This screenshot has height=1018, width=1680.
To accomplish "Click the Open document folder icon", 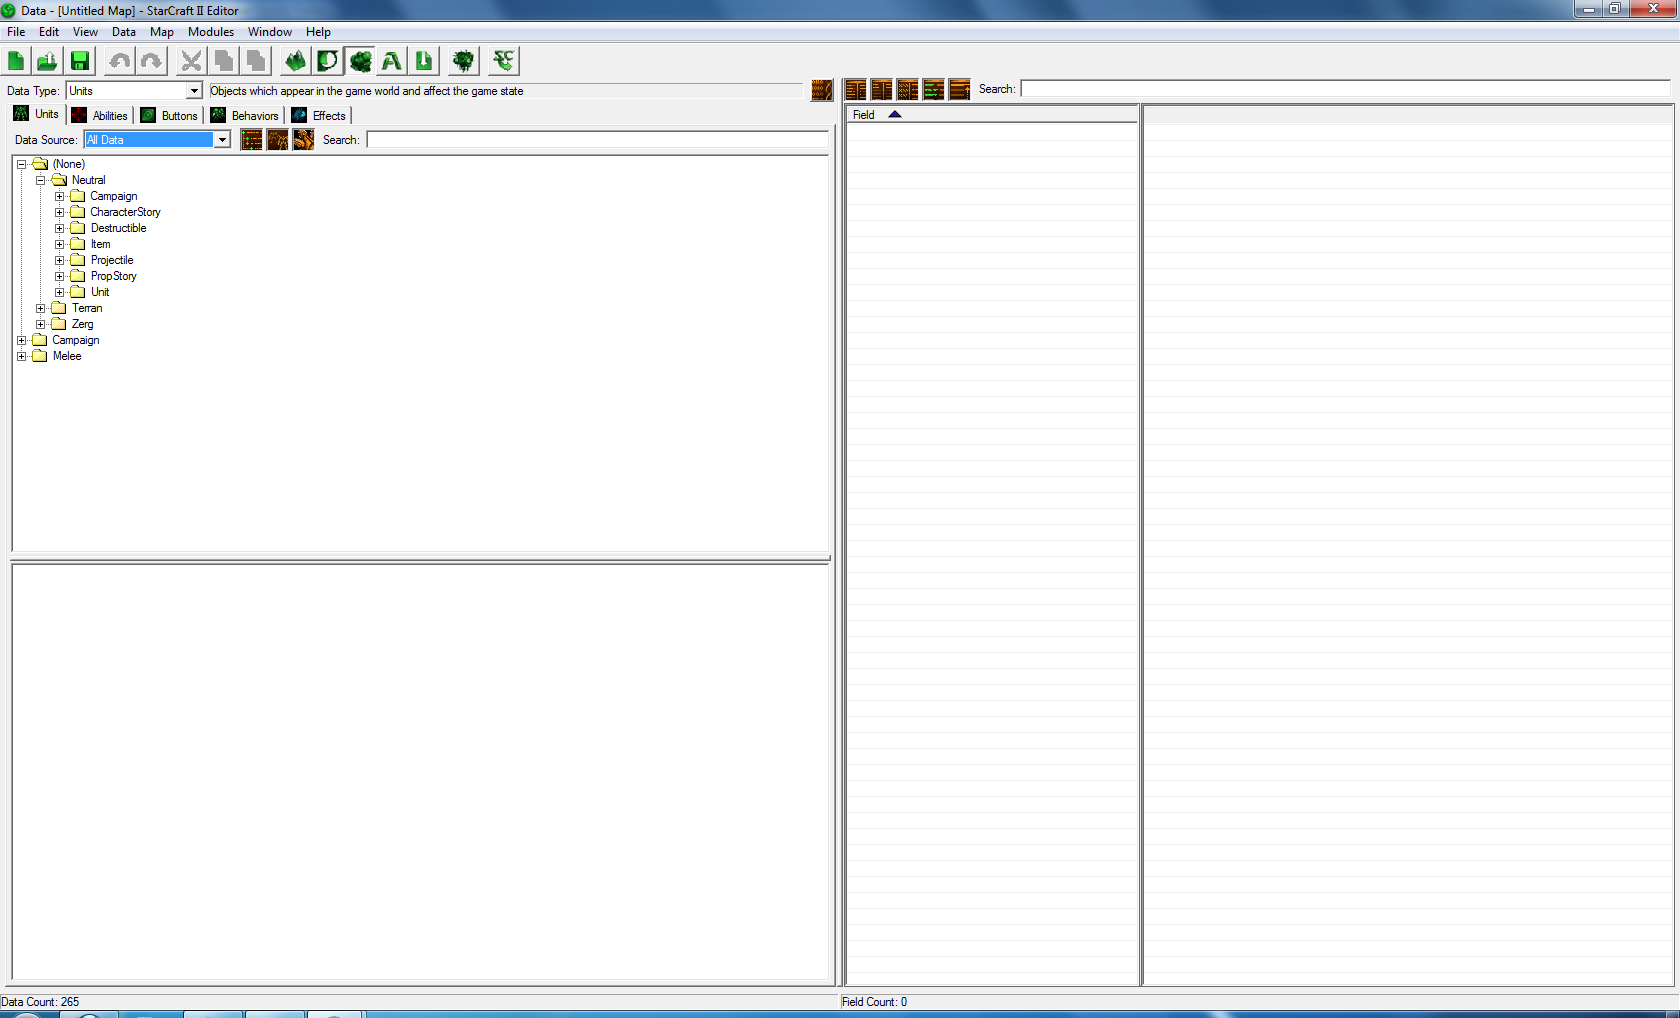I will click(47, 61).
